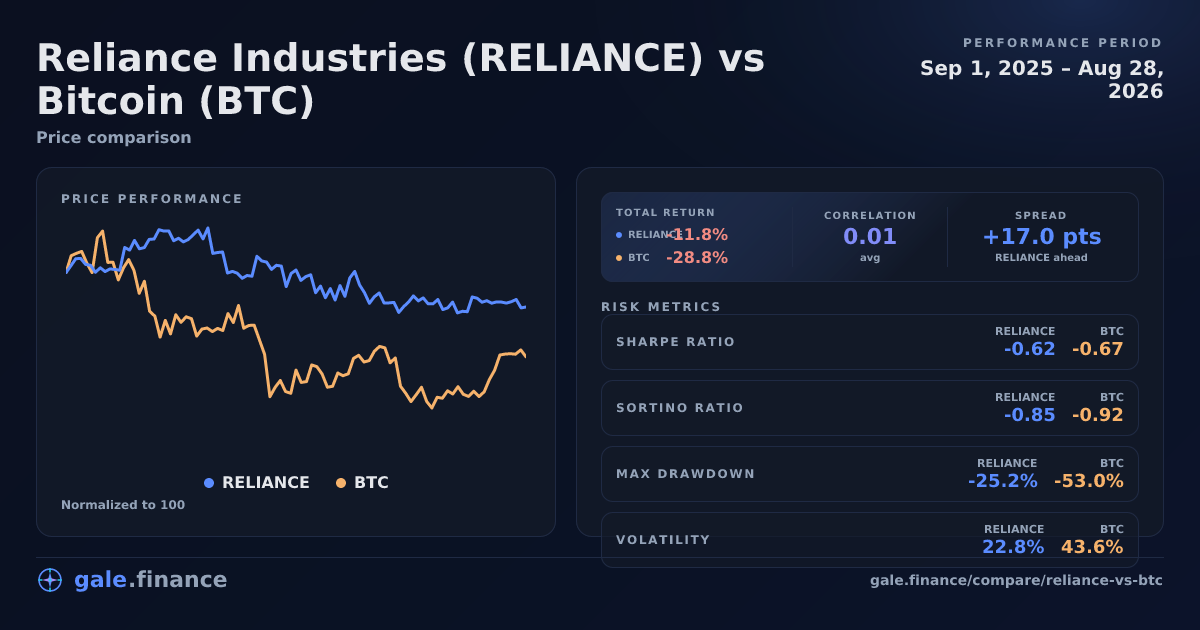
Task: Click the Price comparison subtitle
Action: pos(114,138)
